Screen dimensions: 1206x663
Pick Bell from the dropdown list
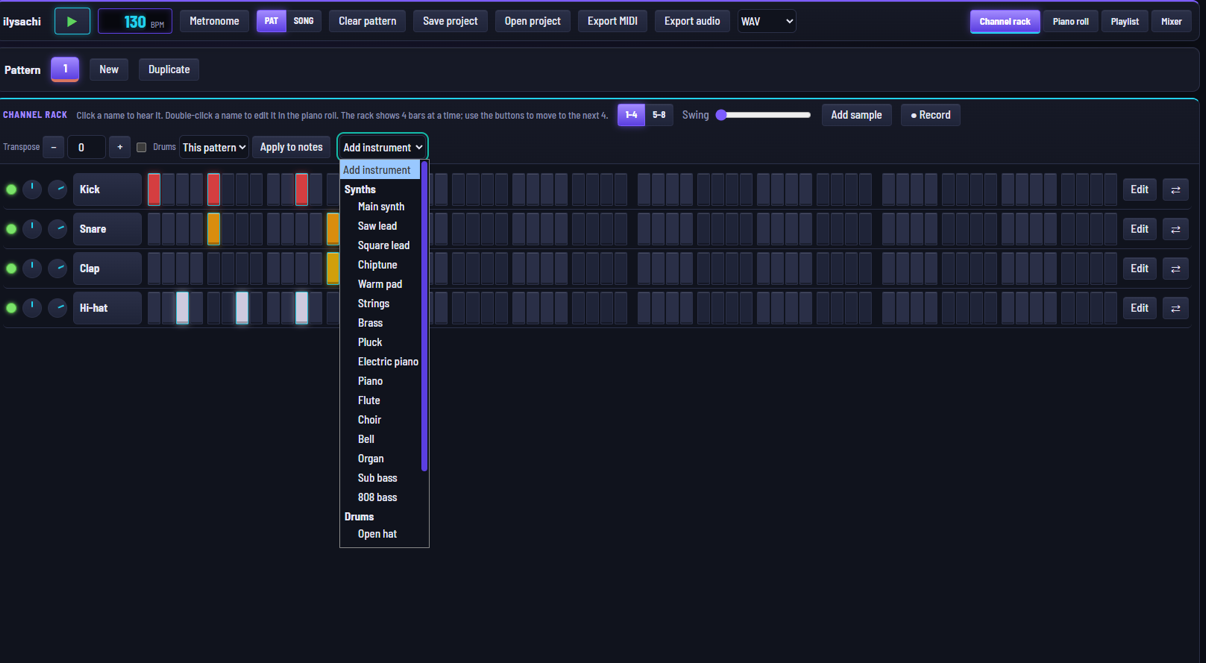pos(381,439)
